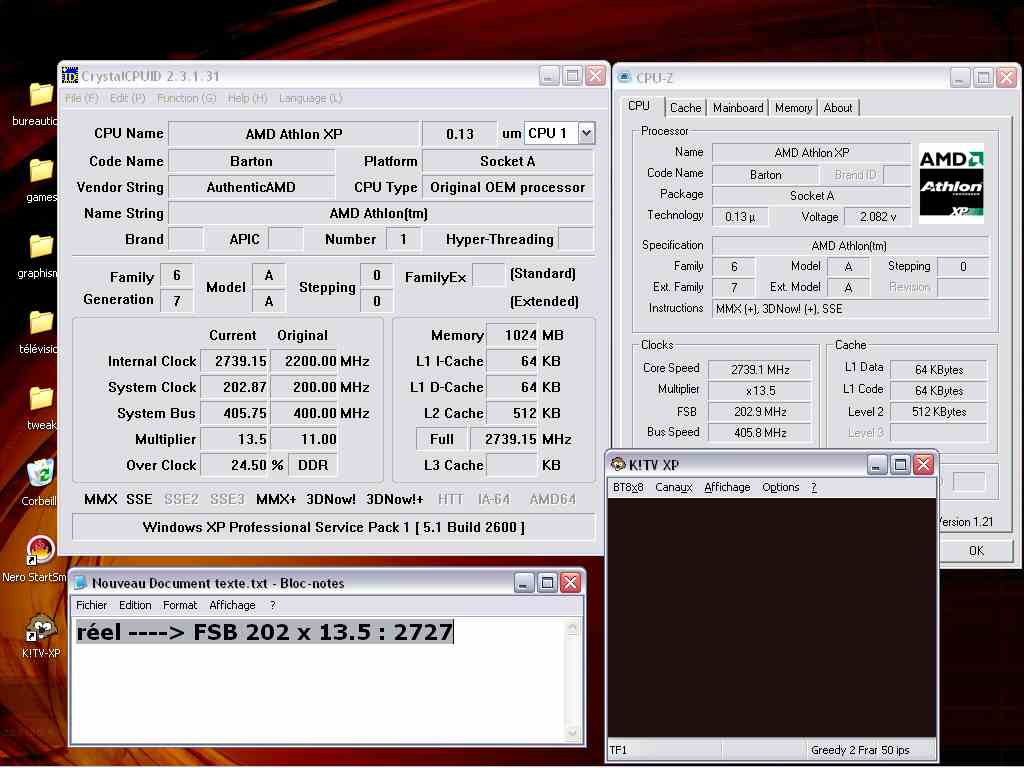Click the Voltage value 2.082 v
Screen dimensions: 1024x768
[878, 217]
